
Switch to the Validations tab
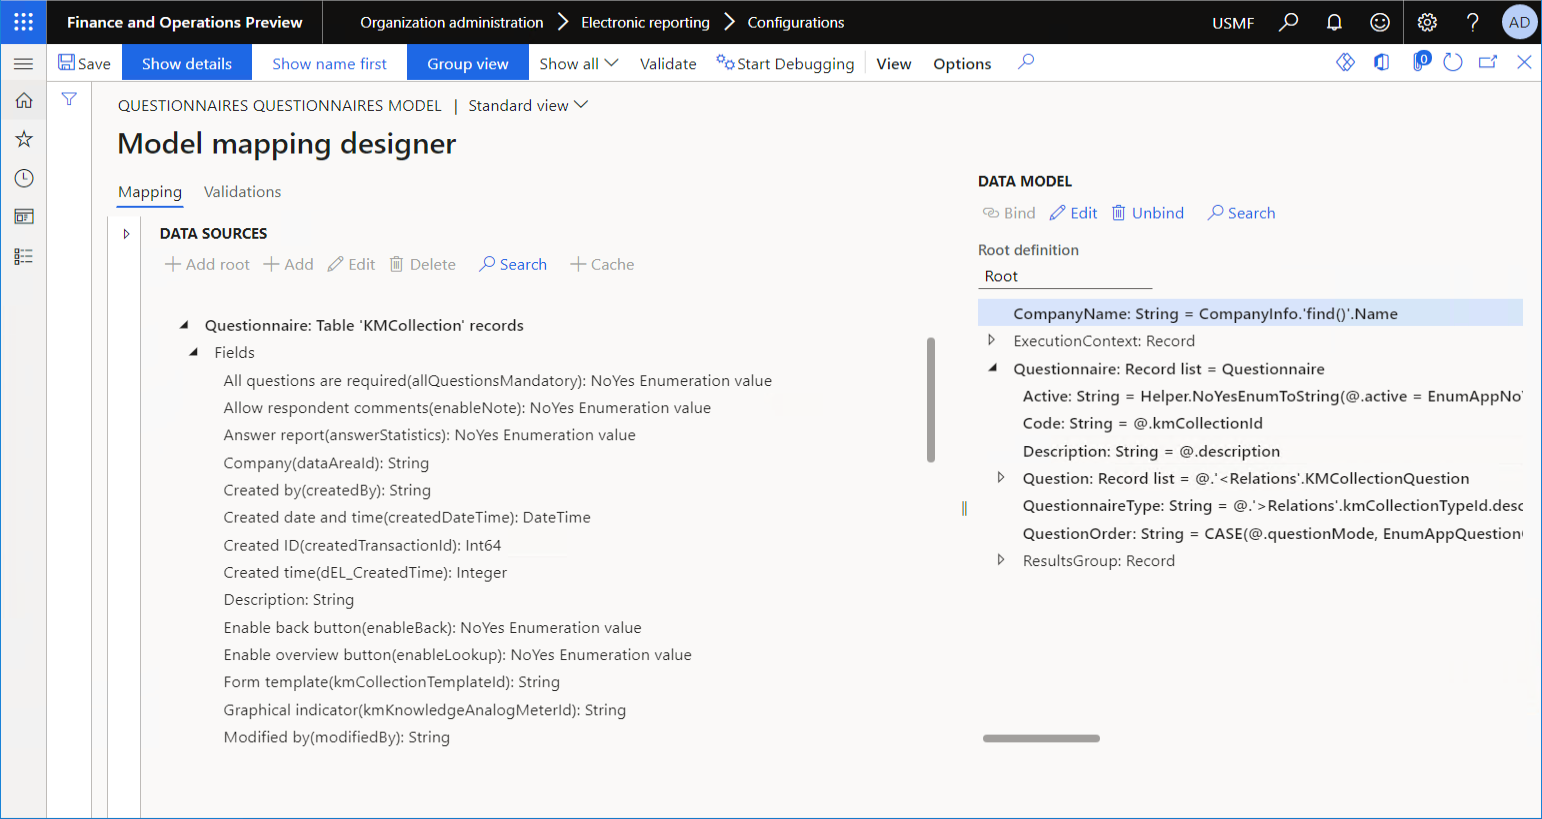[x=242, y=191]
